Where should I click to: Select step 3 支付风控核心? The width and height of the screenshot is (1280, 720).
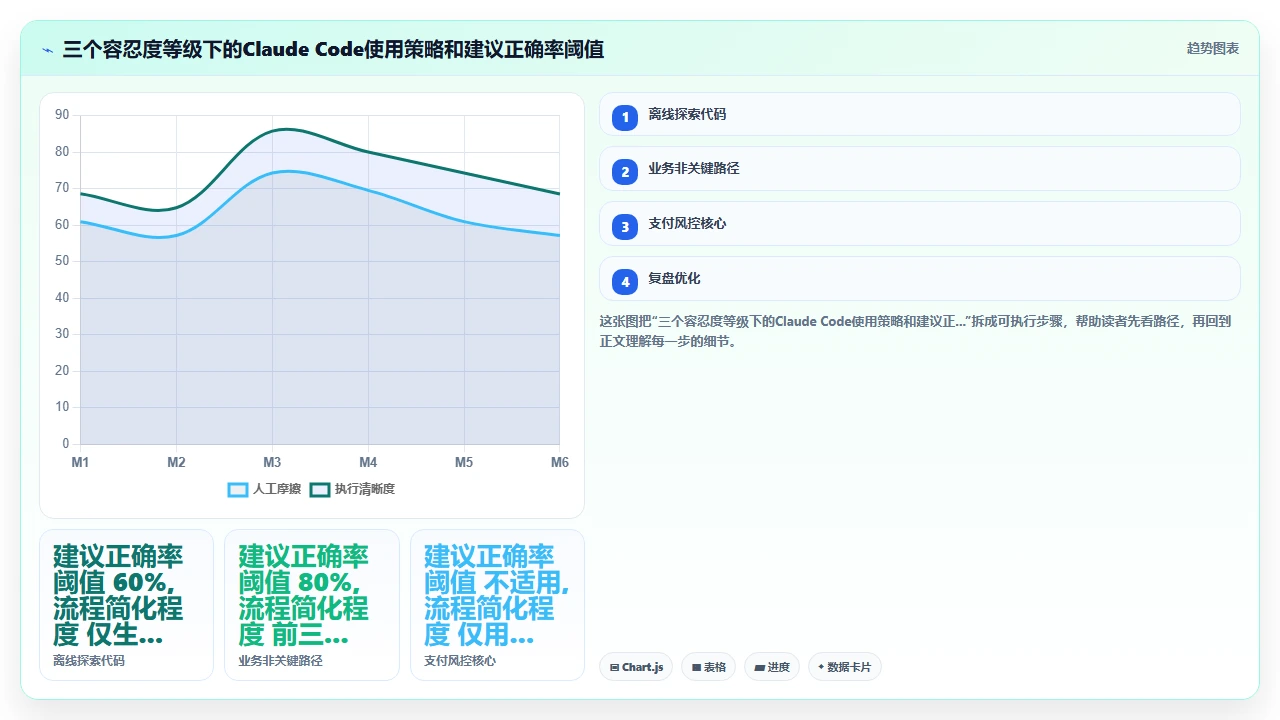tap(919, 224)
